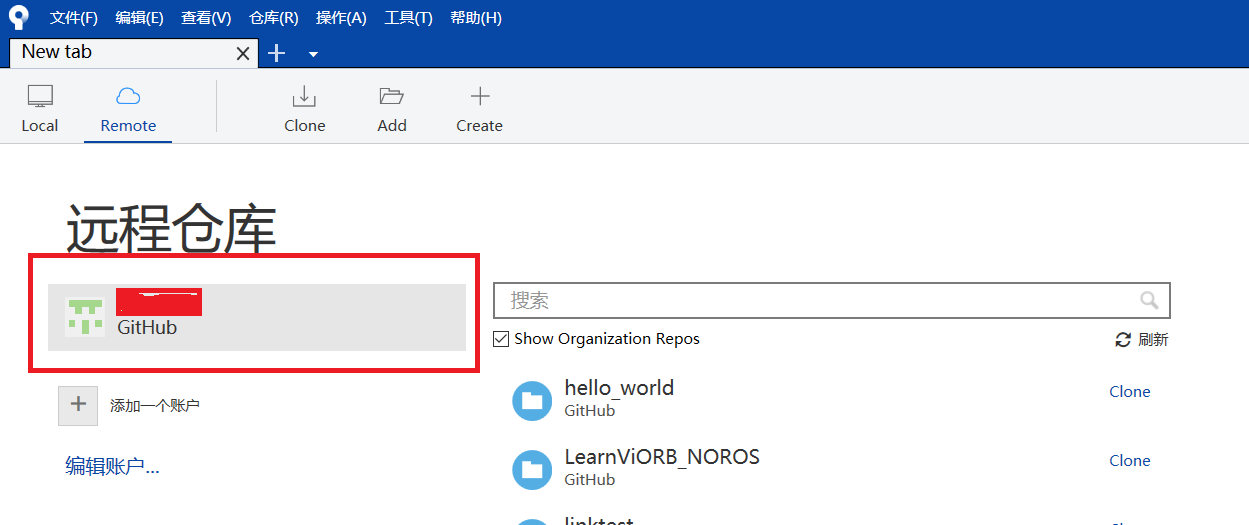Click the 刷新 refresh button
Screen dimensions: 1249x525
click(1142, 340)
